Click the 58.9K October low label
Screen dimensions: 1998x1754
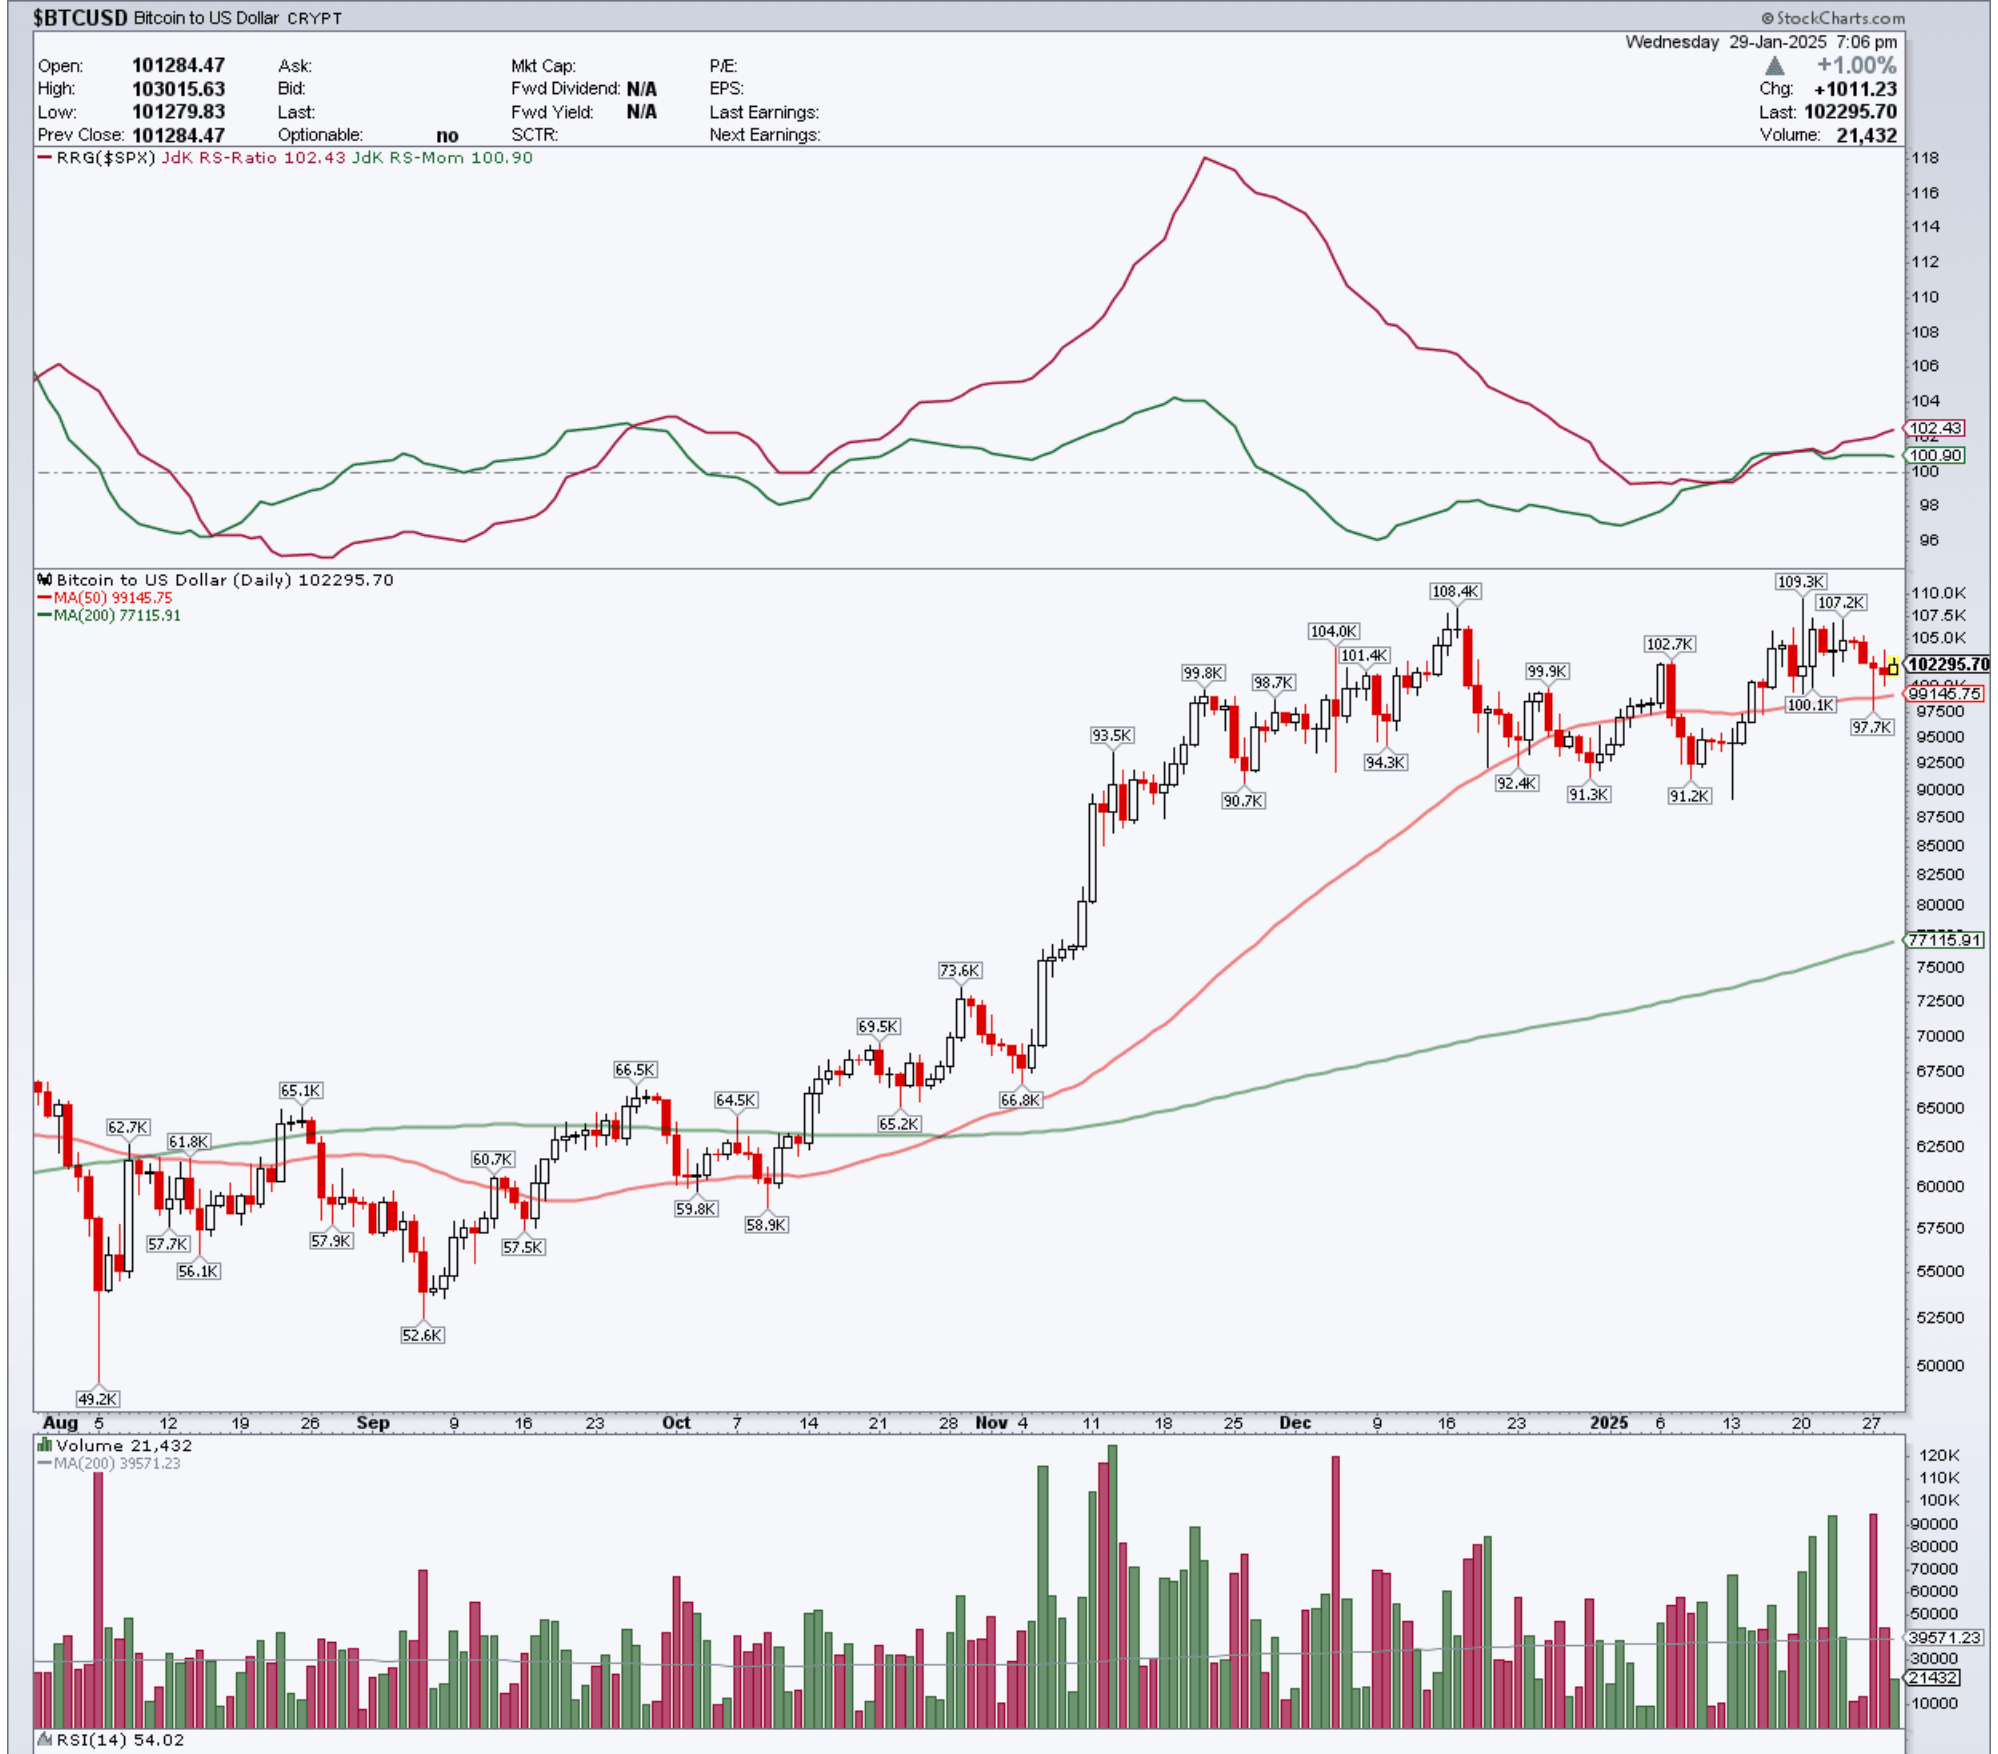[x=766, y=1225]
